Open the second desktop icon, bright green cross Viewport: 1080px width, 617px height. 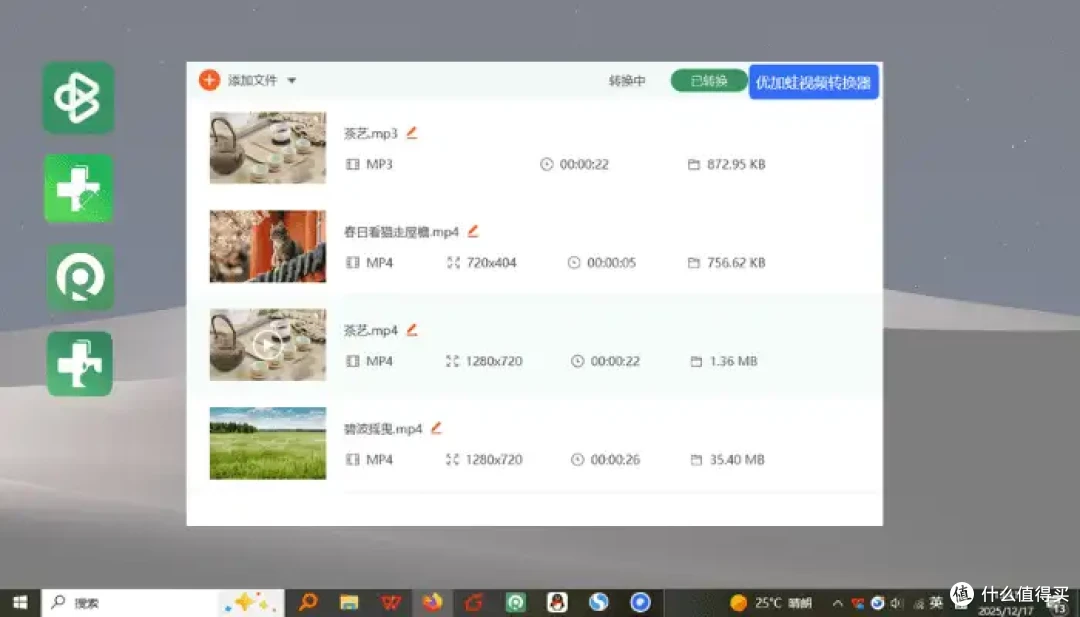pyautogui.click(x=79, y=188)
